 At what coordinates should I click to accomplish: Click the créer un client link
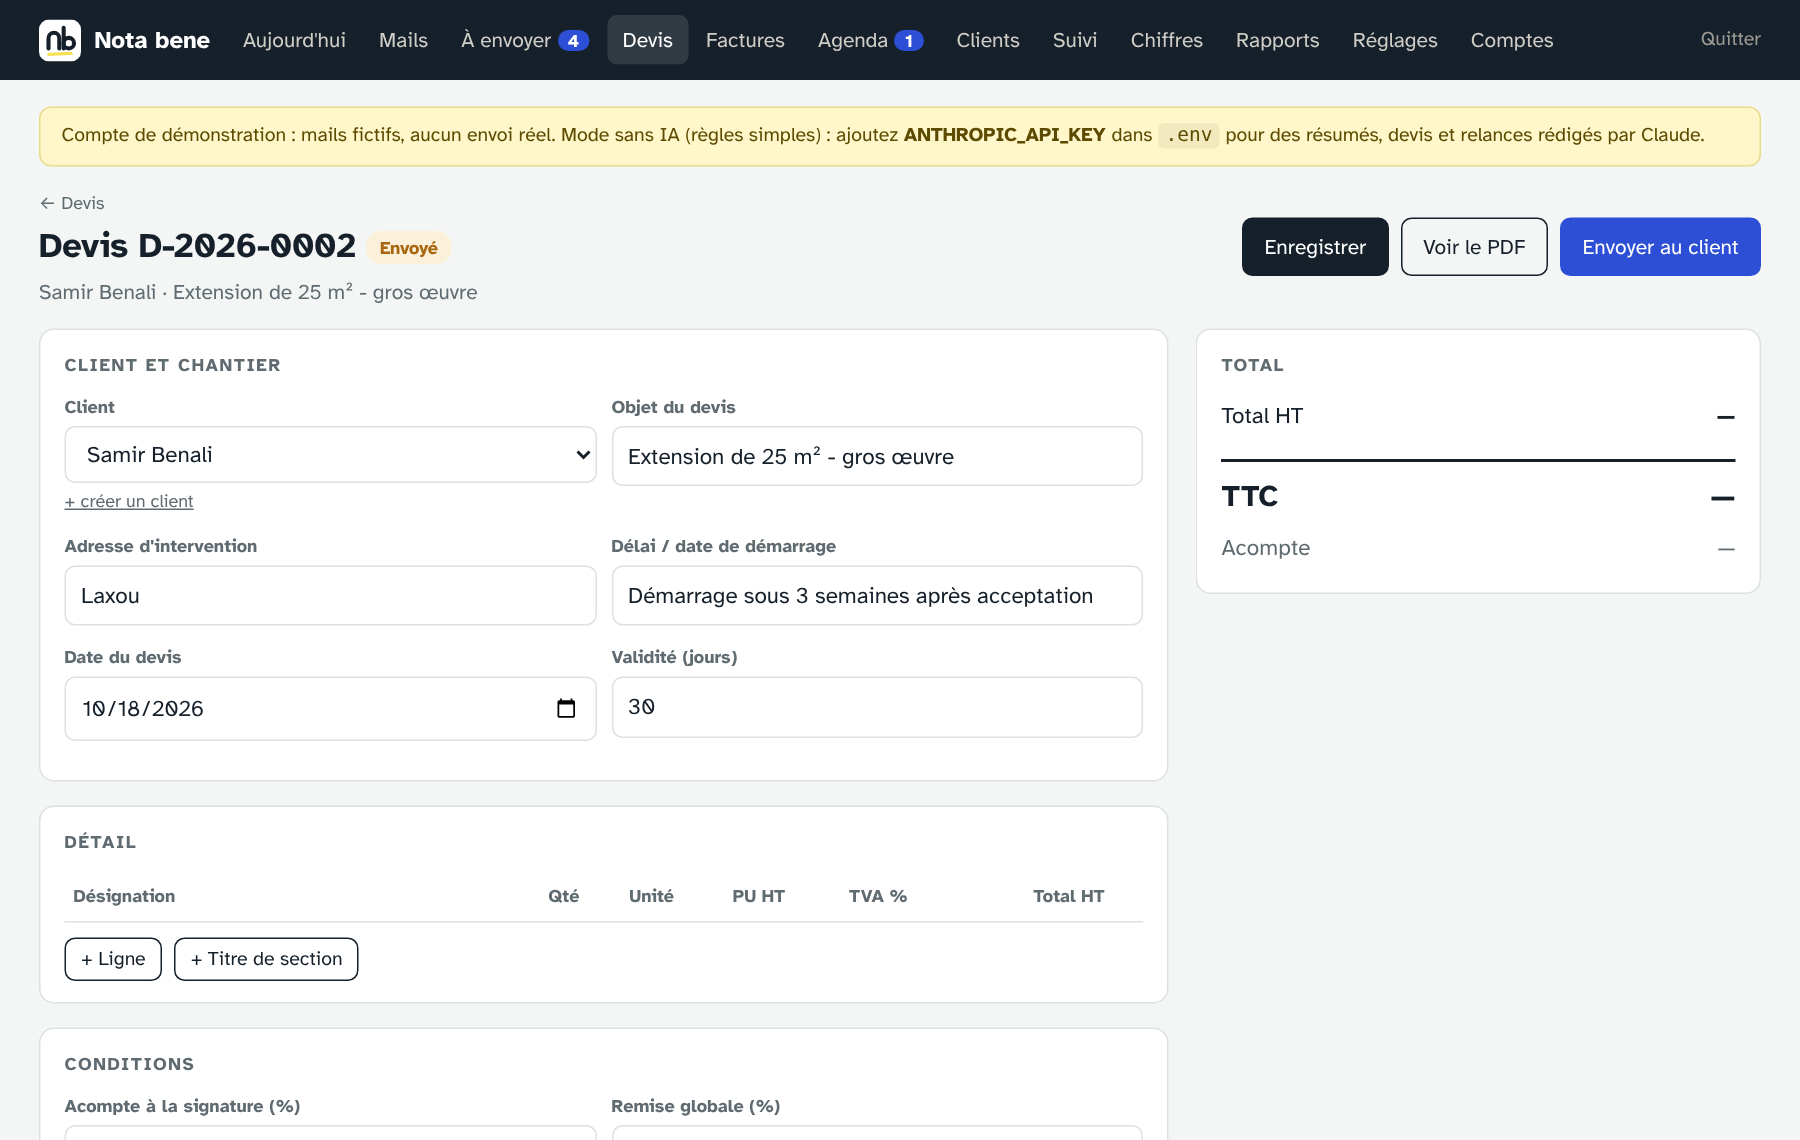point(129,501)
